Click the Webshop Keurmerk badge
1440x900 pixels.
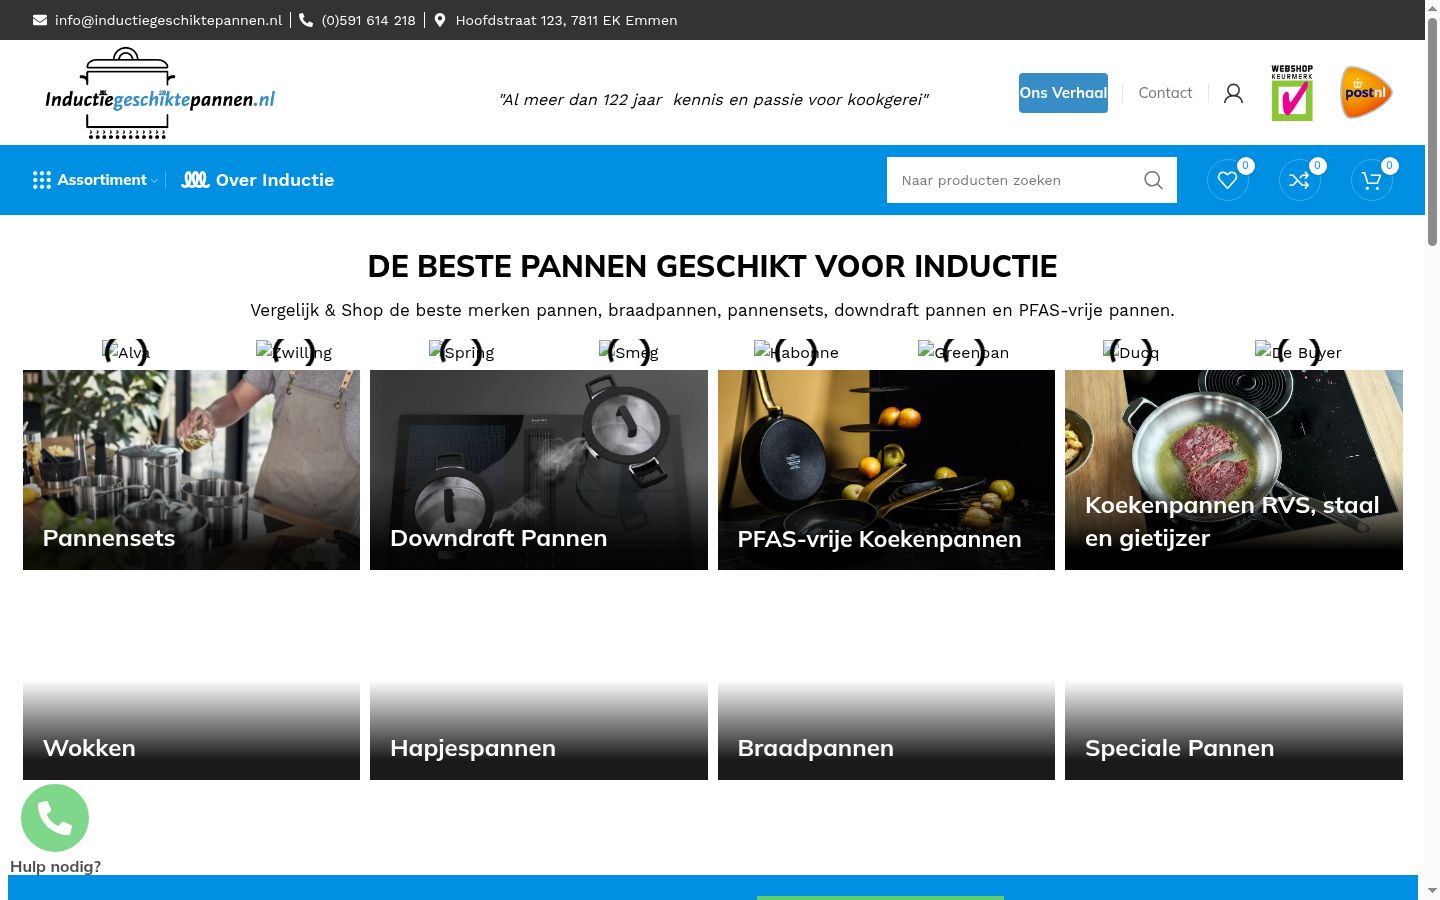click(x=1292, y=93)
